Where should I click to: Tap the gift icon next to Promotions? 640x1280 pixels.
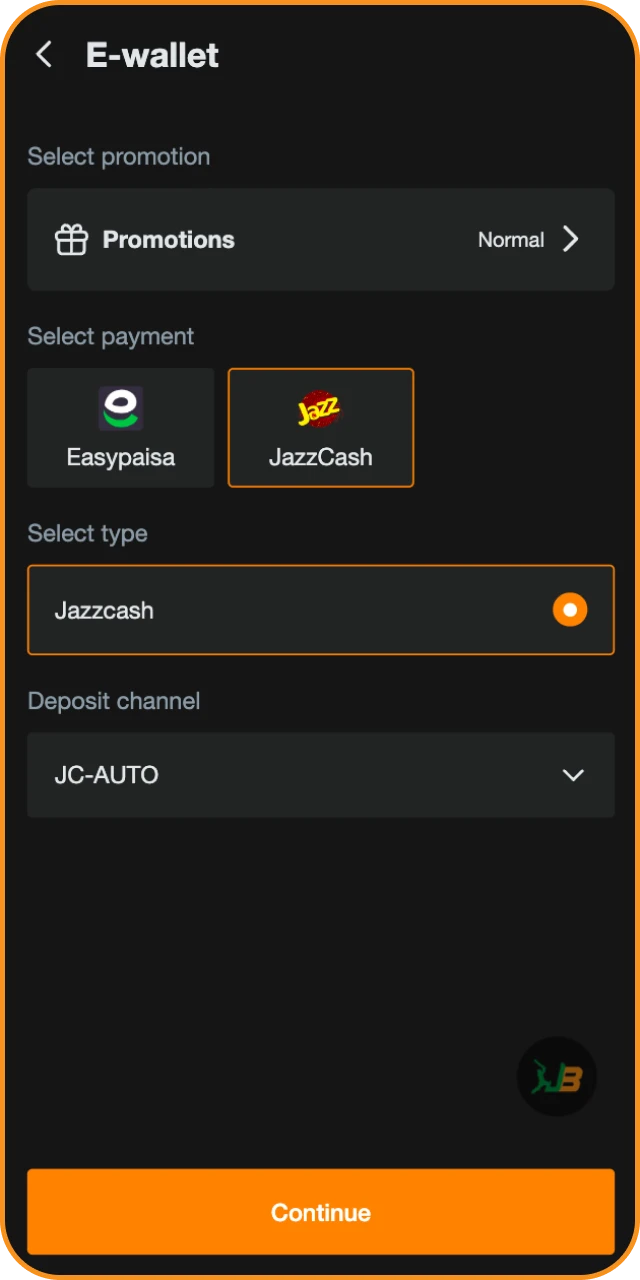[70, 239]
